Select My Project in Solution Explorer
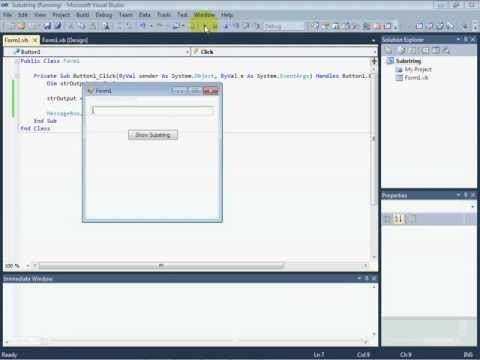480x360 pixels. [x=418, y=69]
